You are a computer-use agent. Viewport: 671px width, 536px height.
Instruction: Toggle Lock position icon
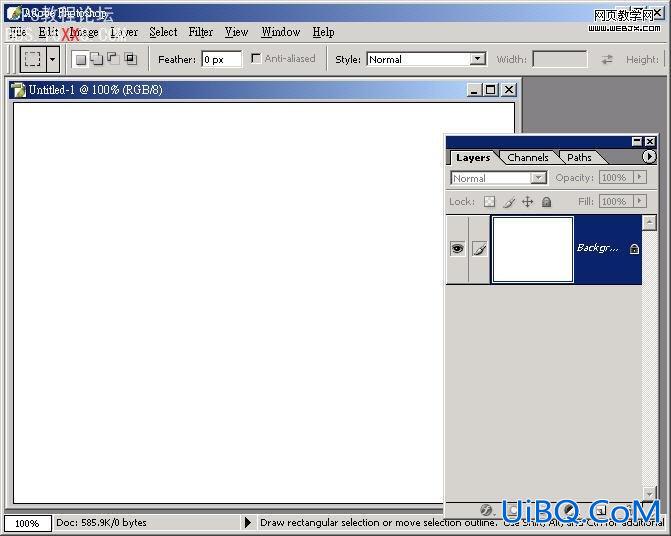pos(527,202)
